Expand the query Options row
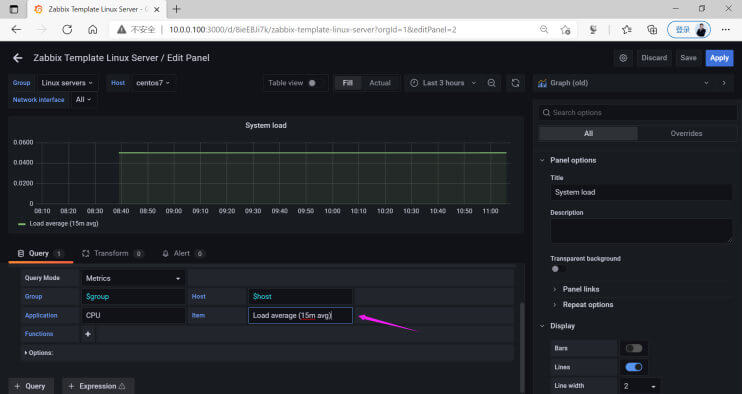Viewport: 742px width, 394px height. tap(39, 353)
